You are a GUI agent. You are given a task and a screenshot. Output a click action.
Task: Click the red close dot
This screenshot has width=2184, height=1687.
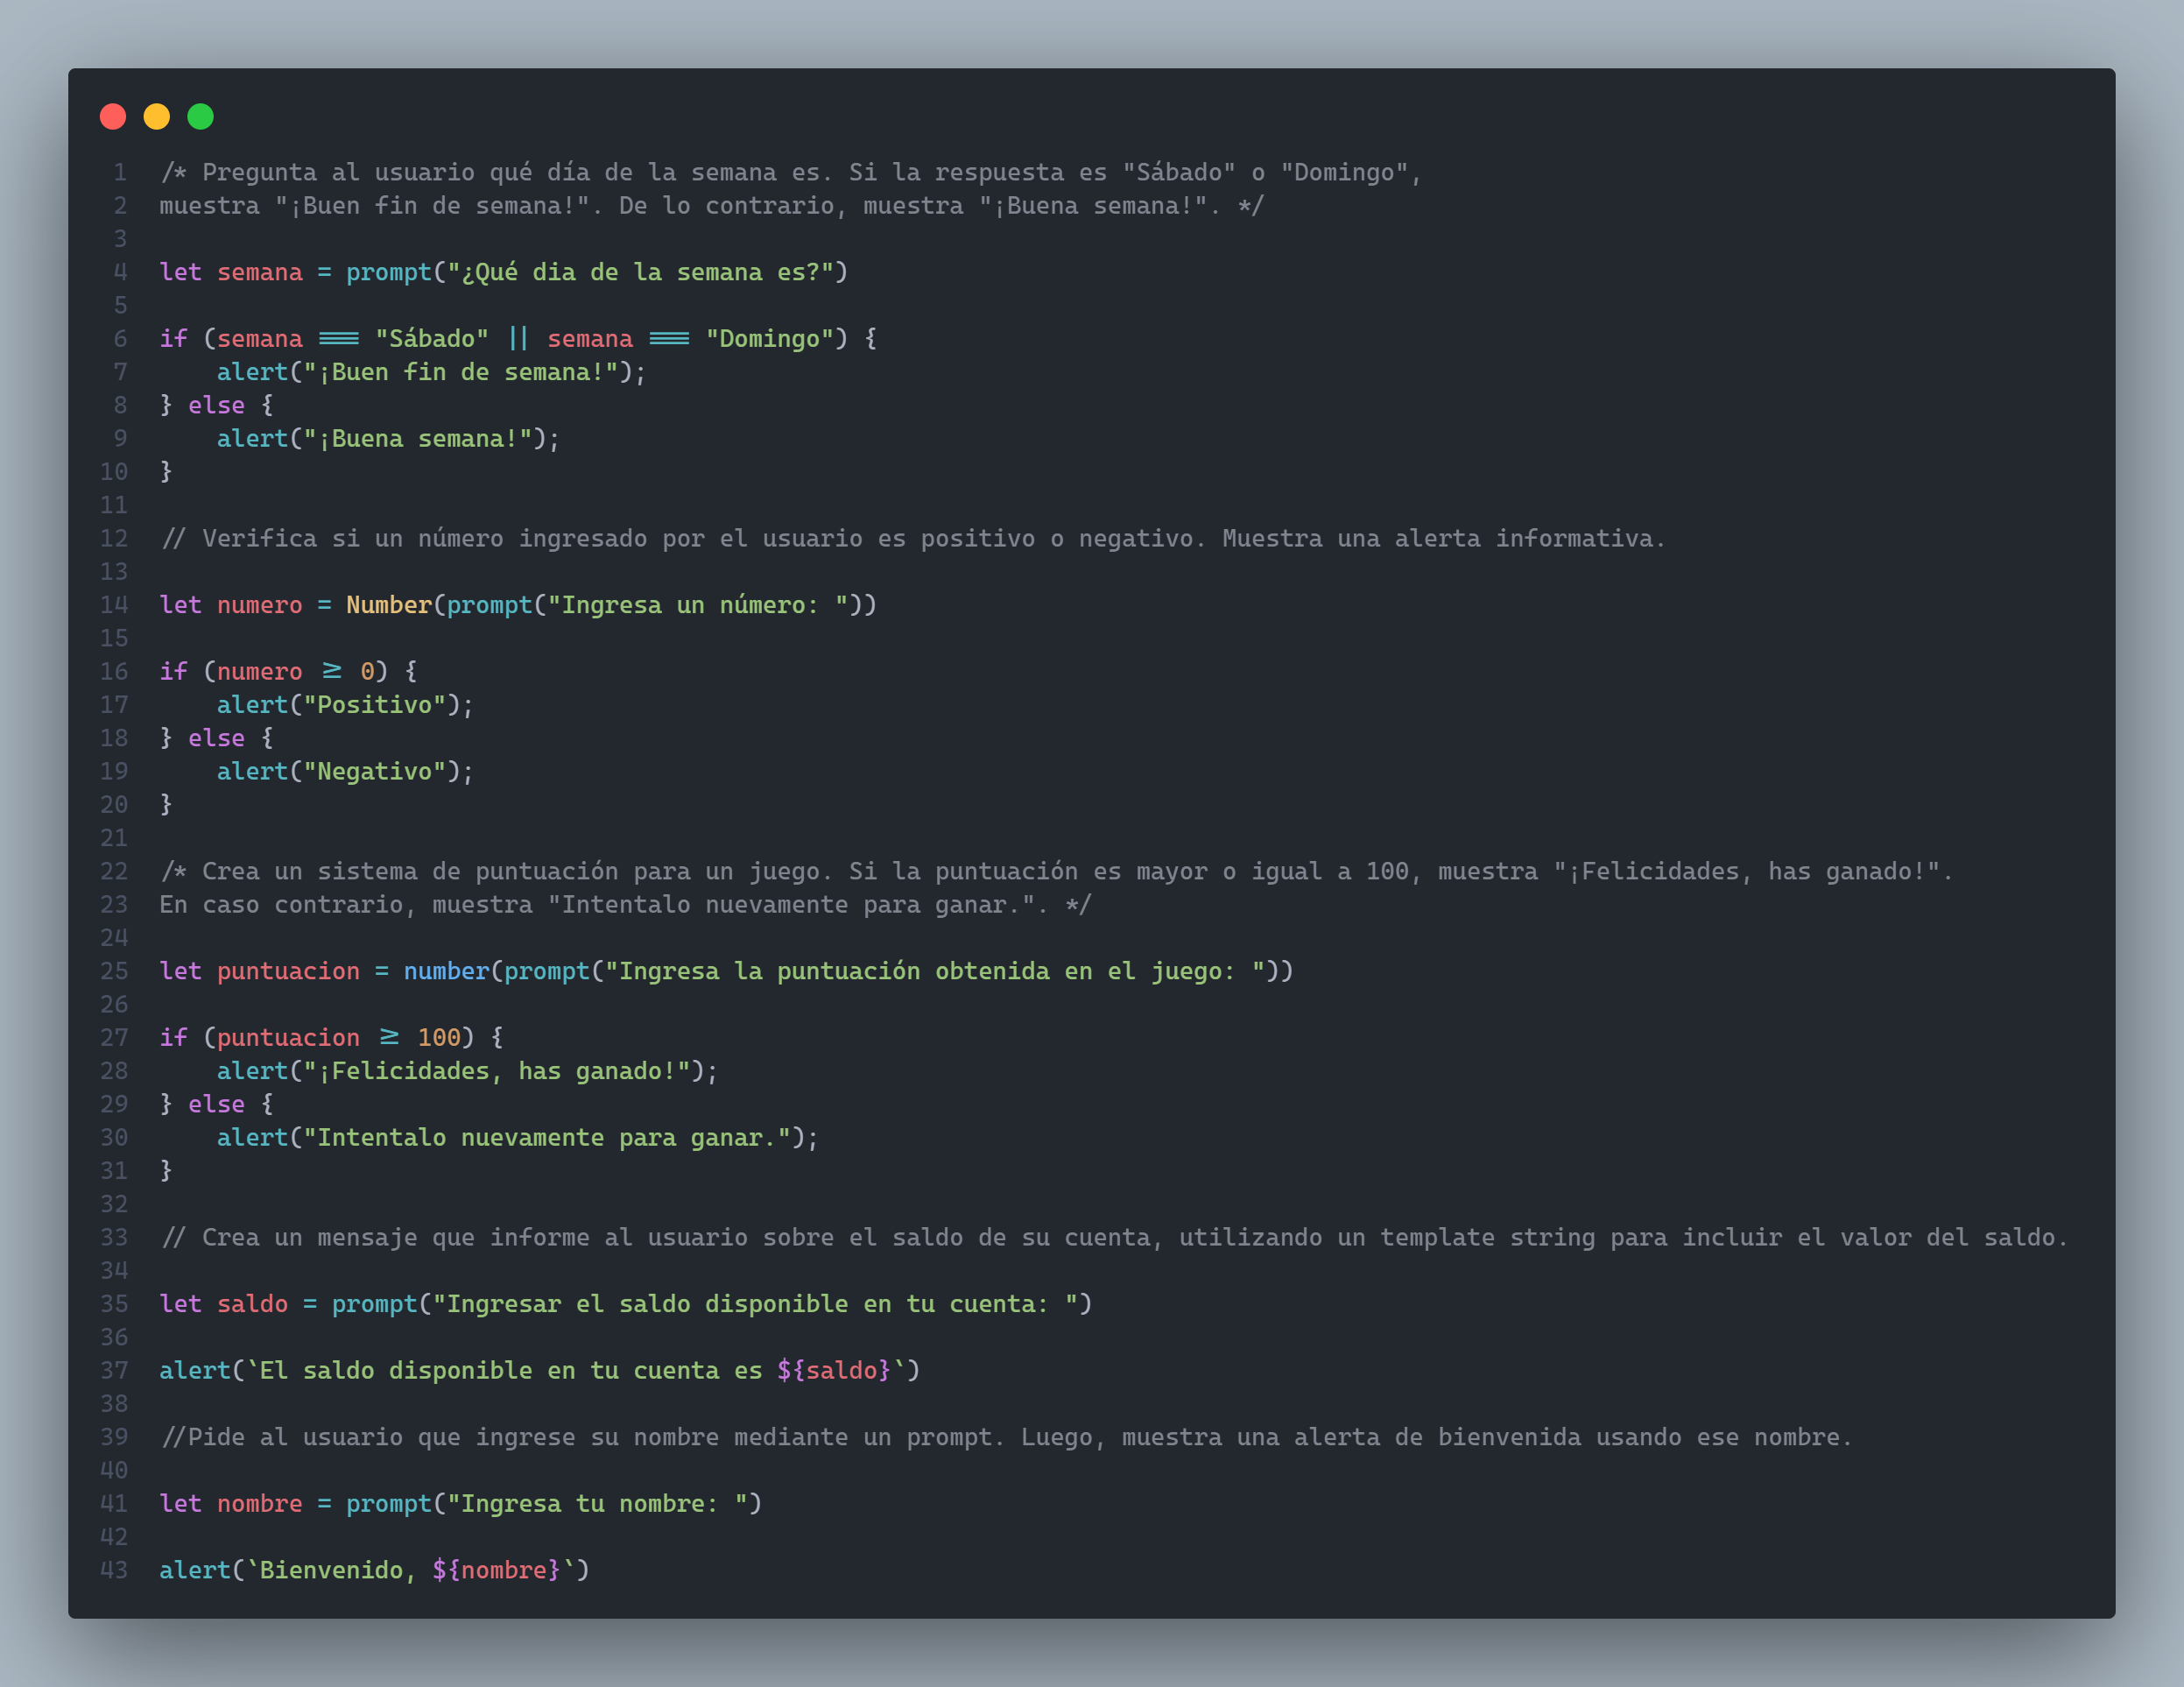pos(113,117)
